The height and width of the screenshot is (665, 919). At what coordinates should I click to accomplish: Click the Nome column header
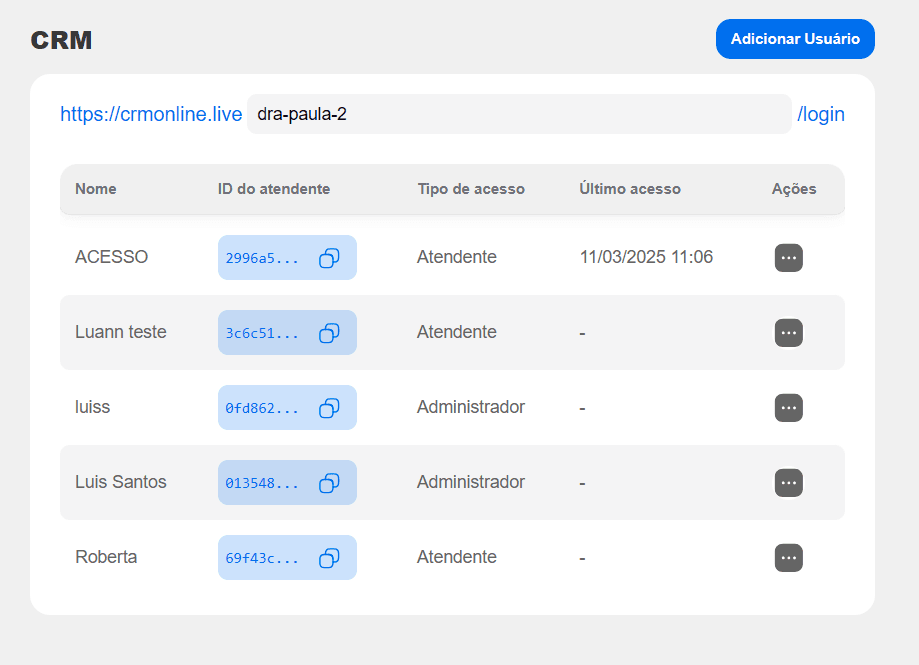click(96, 189)
